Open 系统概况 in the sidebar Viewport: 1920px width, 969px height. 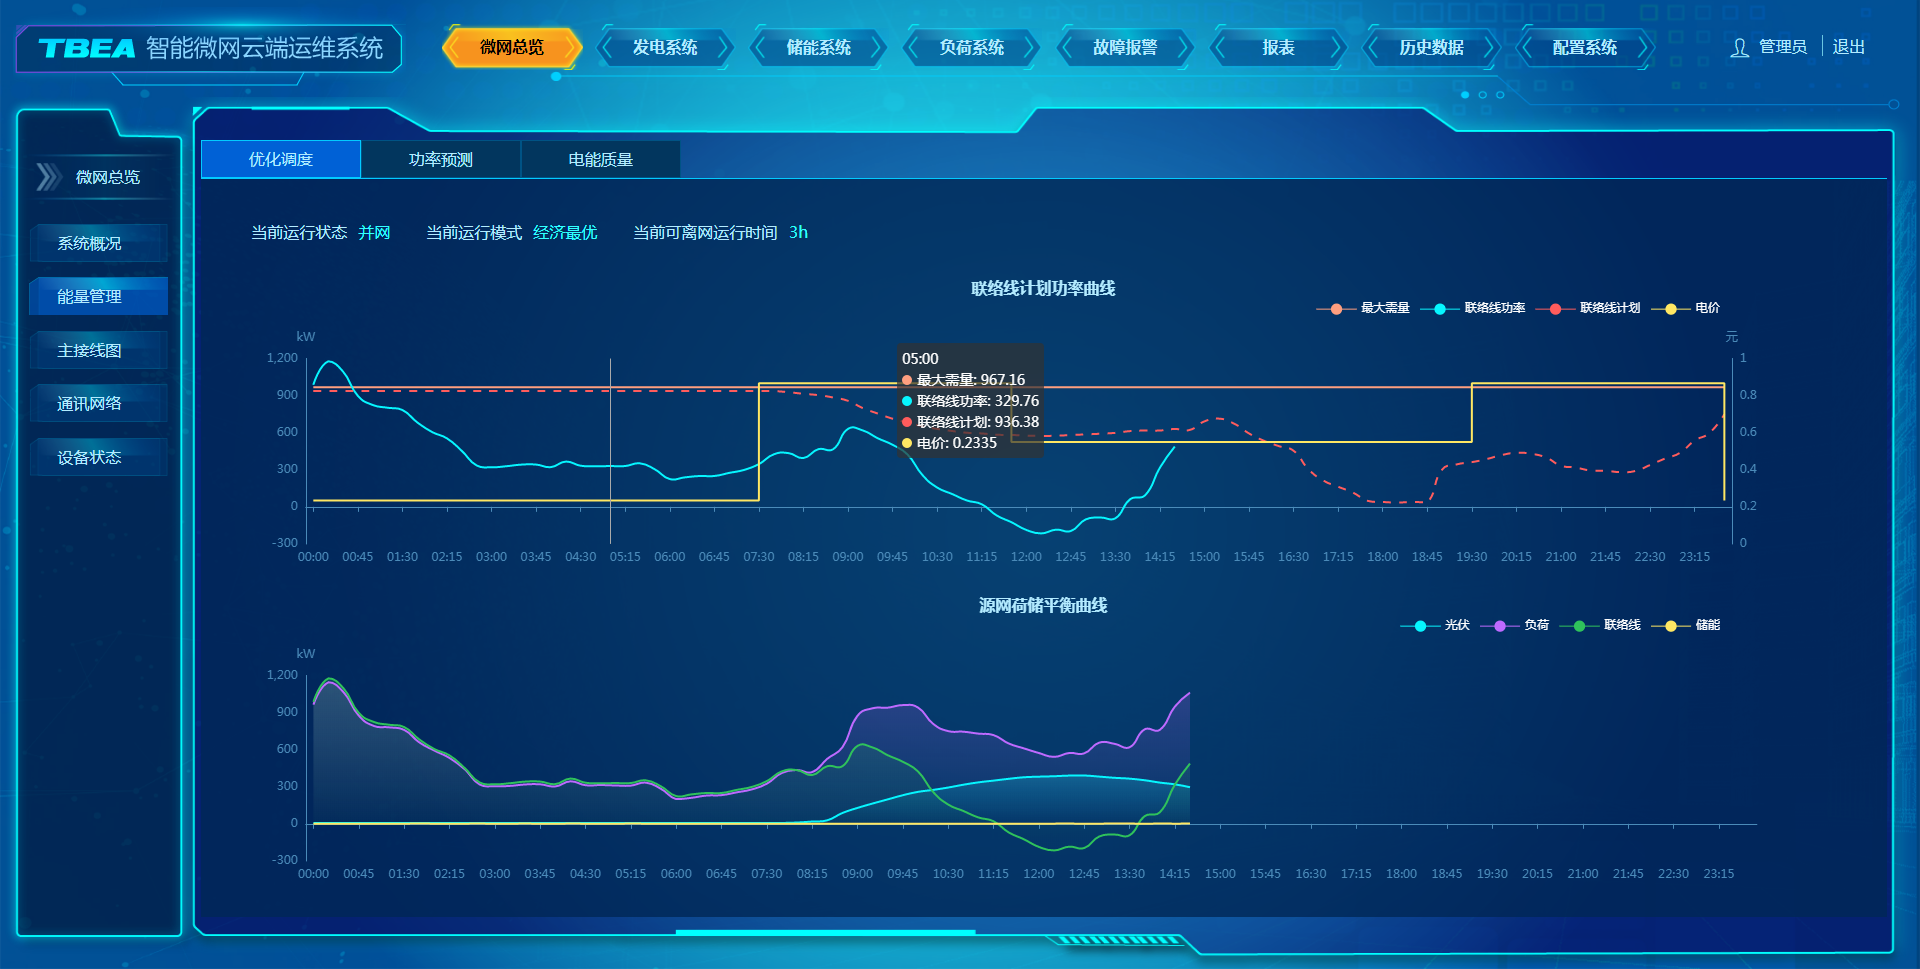90,243
